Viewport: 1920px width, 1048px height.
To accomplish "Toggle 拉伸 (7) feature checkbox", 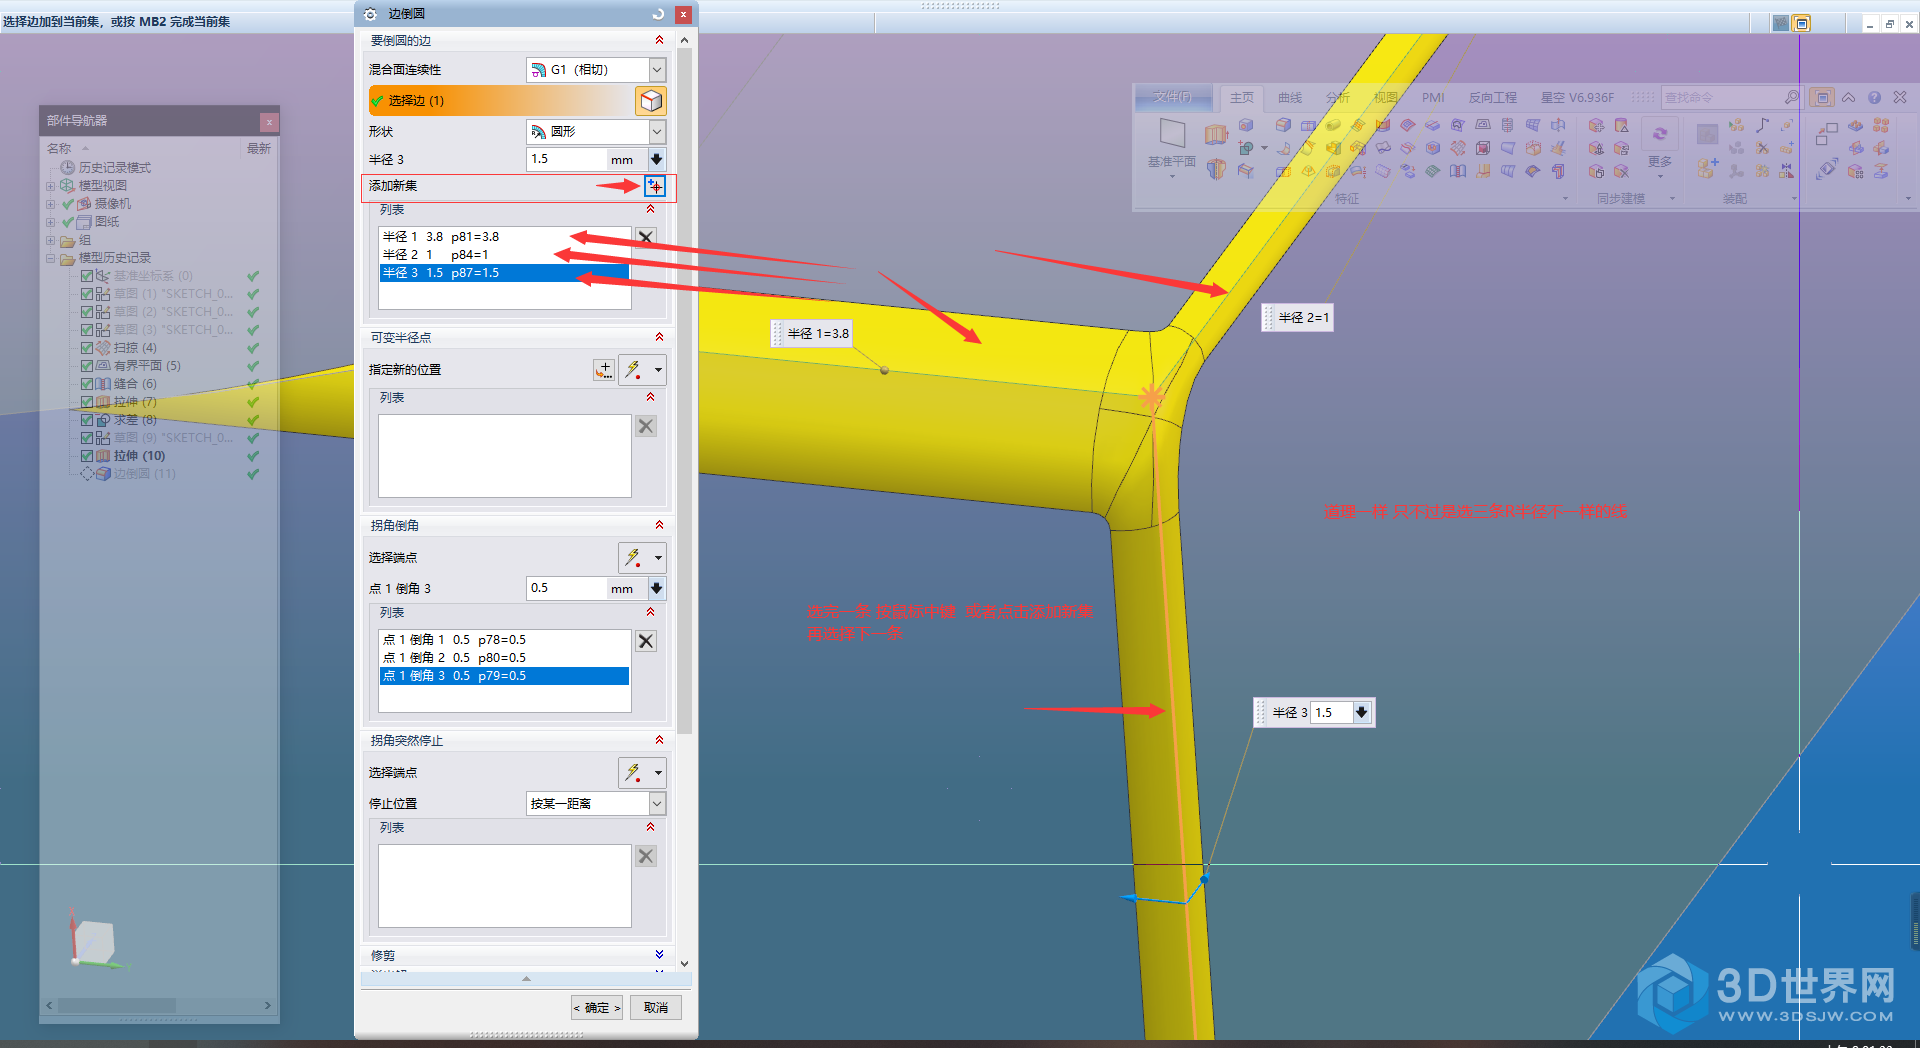I will point(87,402).
